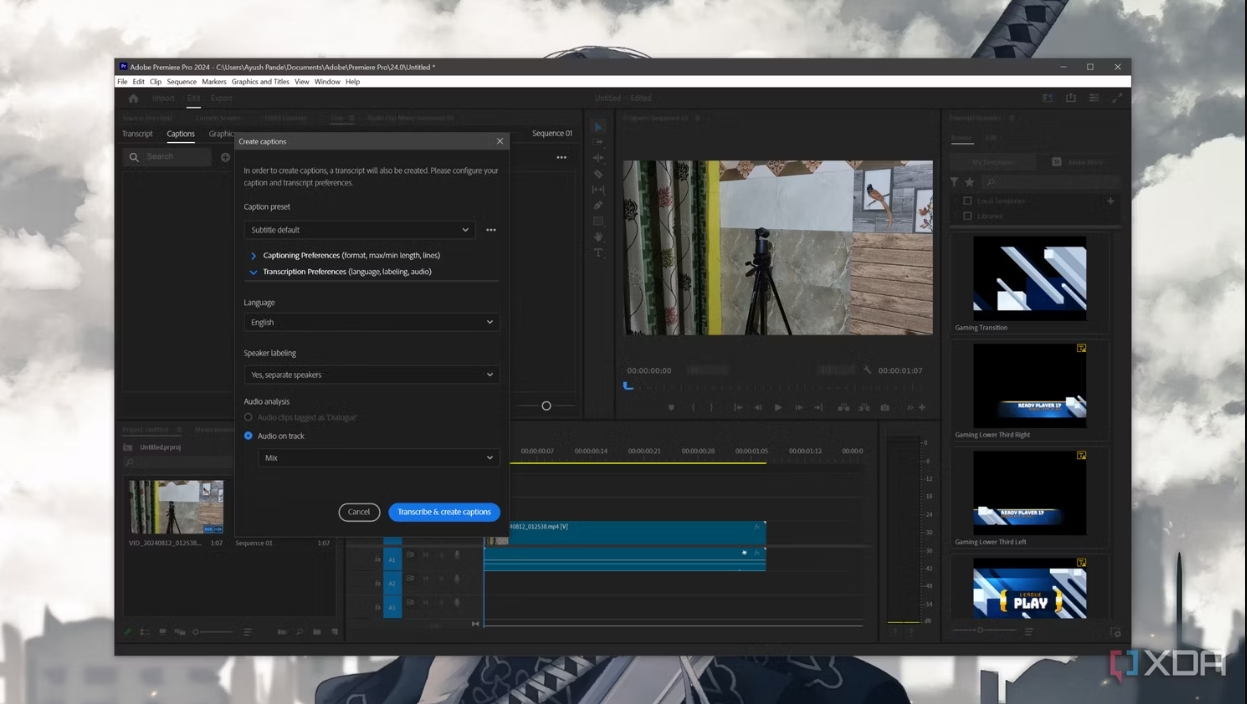Open the Mix audio track dropdown
1247x704 pixels.
point(378,458)
